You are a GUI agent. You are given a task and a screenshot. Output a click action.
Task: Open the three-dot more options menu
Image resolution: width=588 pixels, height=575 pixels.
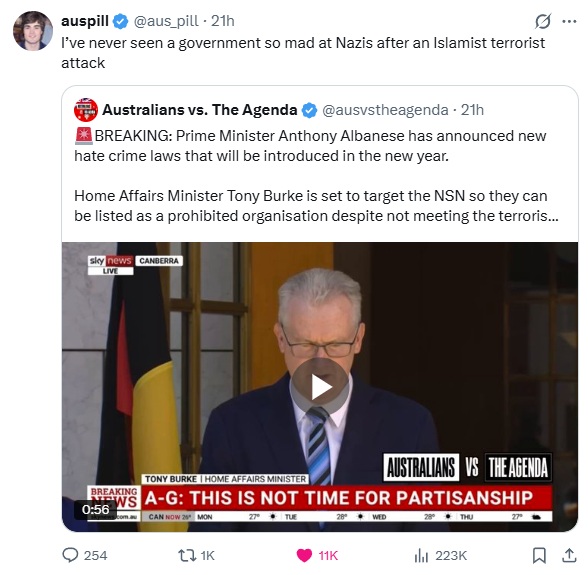coord(569,21)
